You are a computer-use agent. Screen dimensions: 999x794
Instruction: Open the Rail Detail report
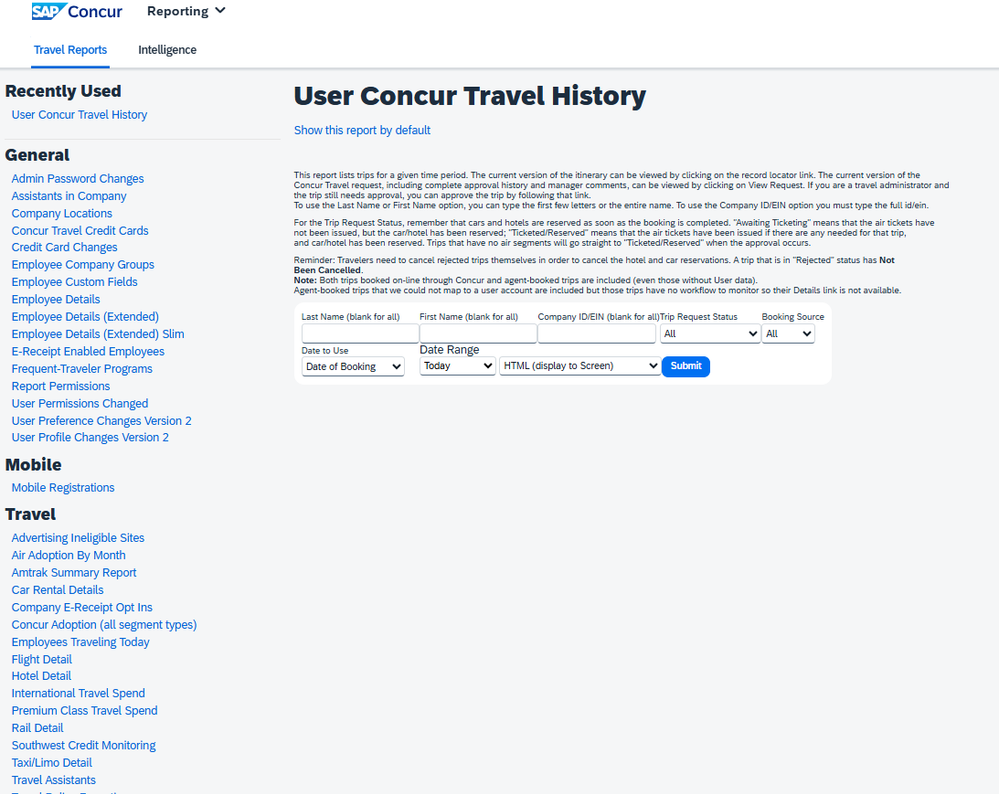[x=37, y=728]
